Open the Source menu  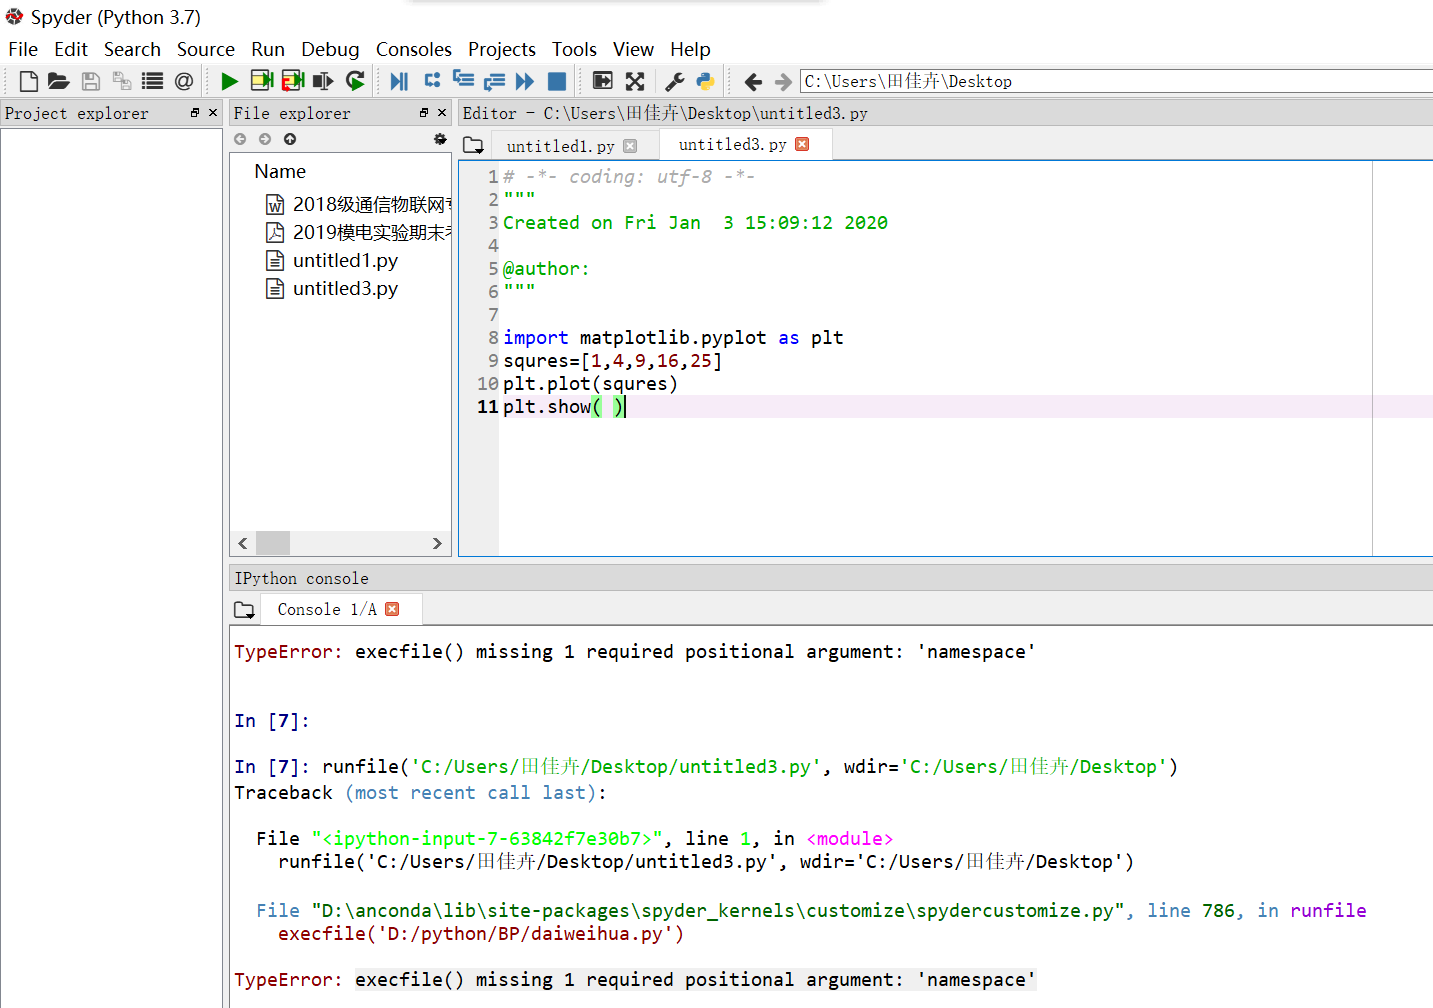(206, 49)
